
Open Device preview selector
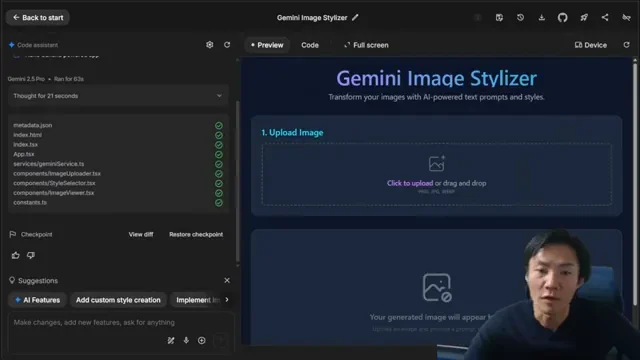591,45
